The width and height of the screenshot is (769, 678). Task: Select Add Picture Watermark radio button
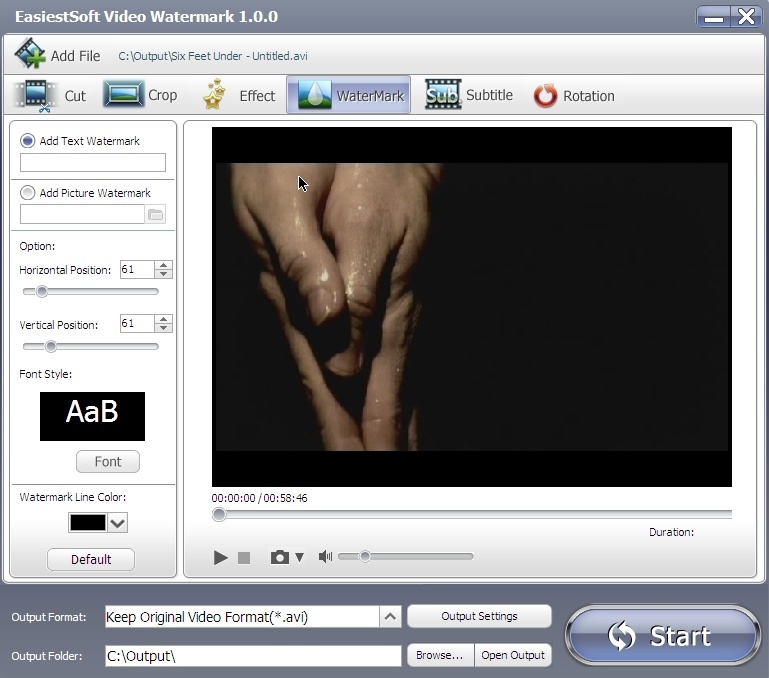click(x=27, y=193)
